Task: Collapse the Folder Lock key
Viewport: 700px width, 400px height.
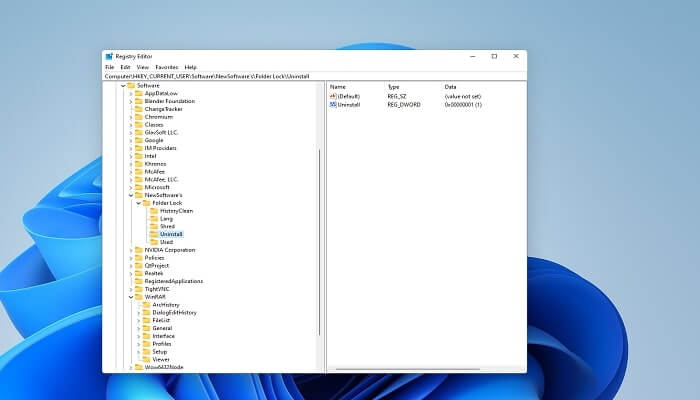Action: click(x=139, y=203)
